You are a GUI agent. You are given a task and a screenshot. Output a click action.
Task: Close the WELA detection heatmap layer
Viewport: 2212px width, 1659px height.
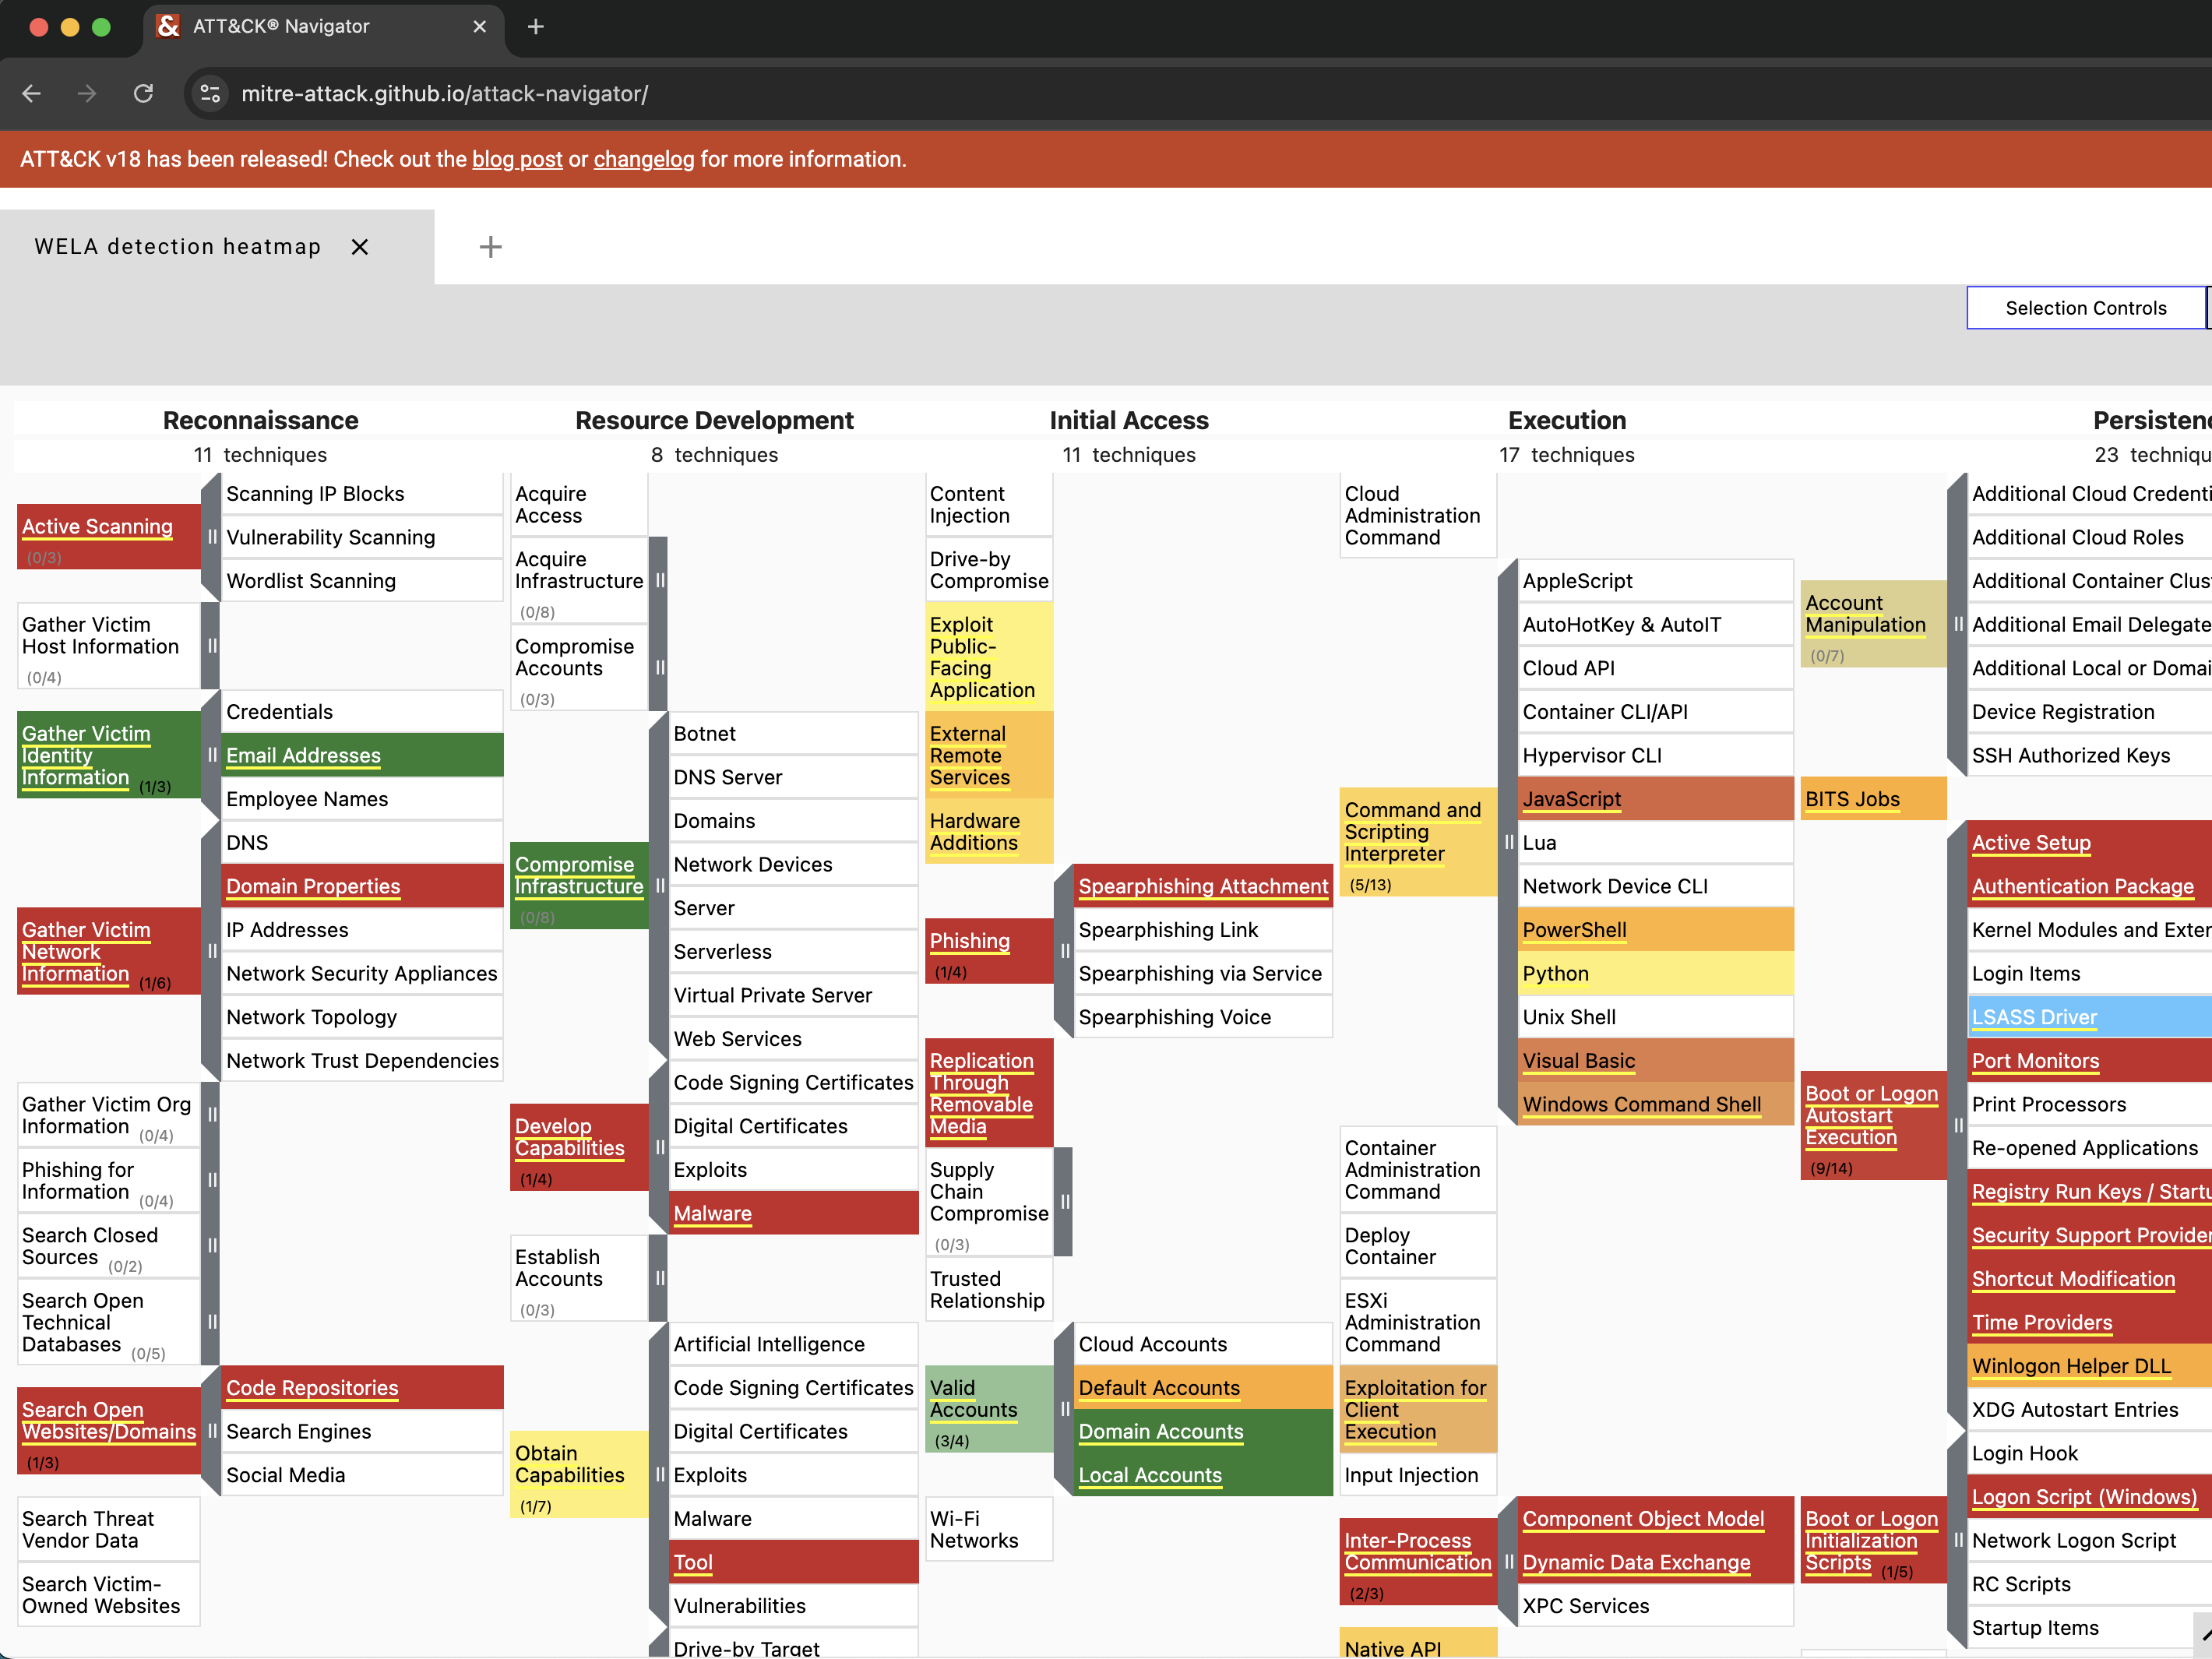click(x=360, y=247)
